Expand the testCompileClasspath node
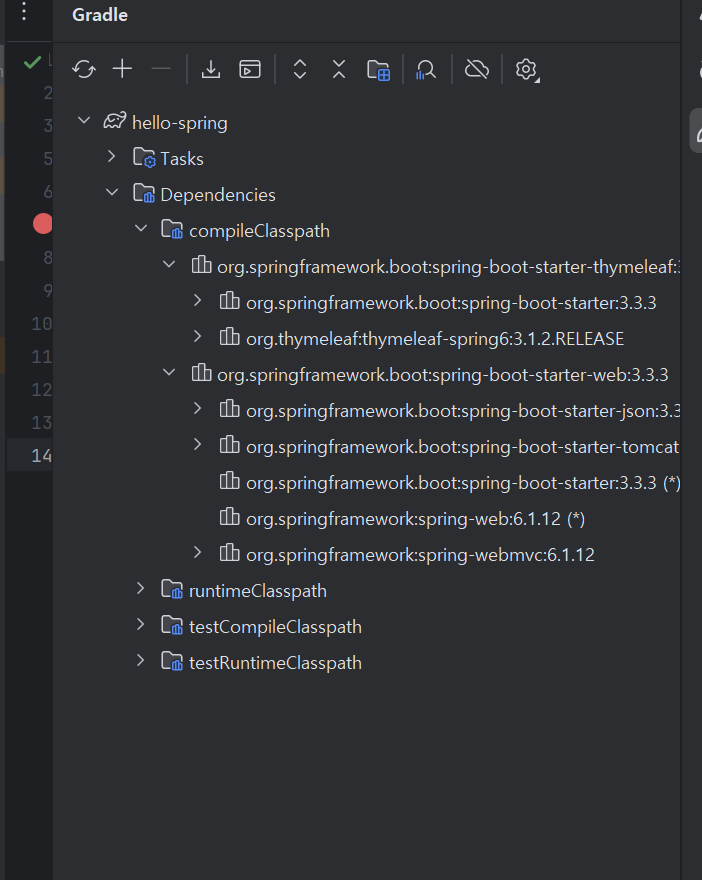The height and width of the screenshot is (880, 702). [x=140, y=625]
